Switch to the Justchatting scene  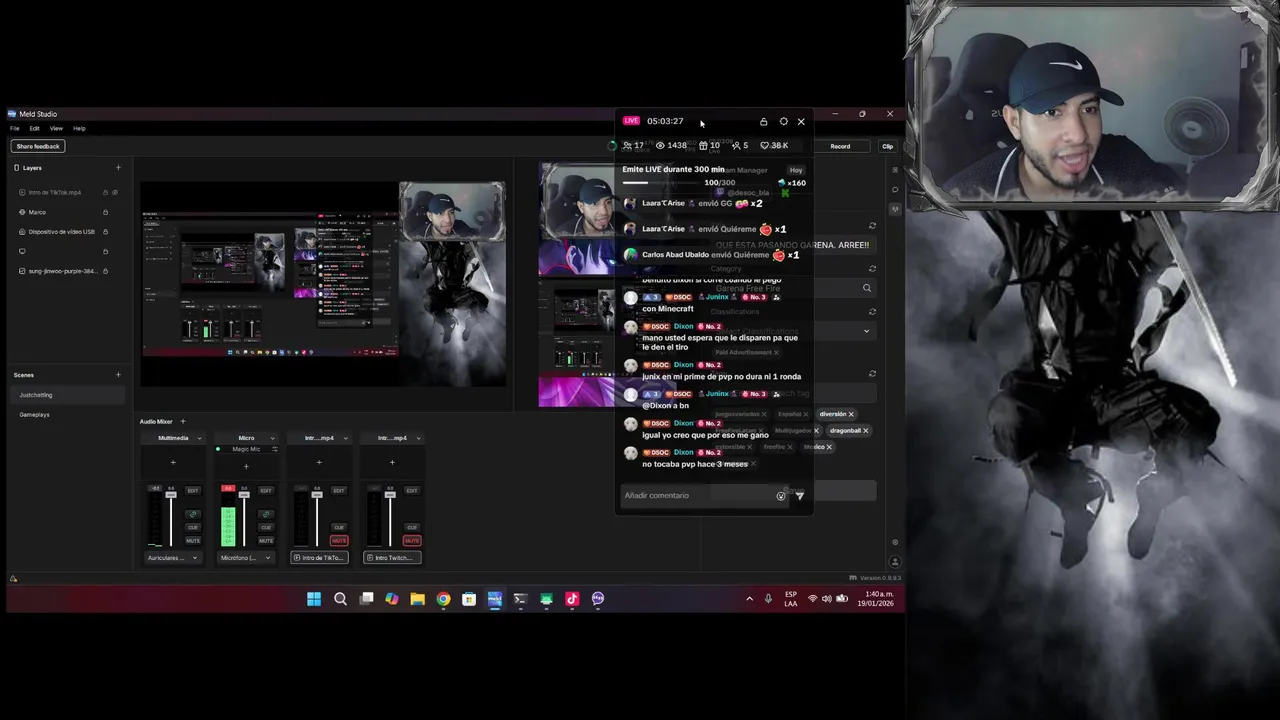click(x=68, y=395)
